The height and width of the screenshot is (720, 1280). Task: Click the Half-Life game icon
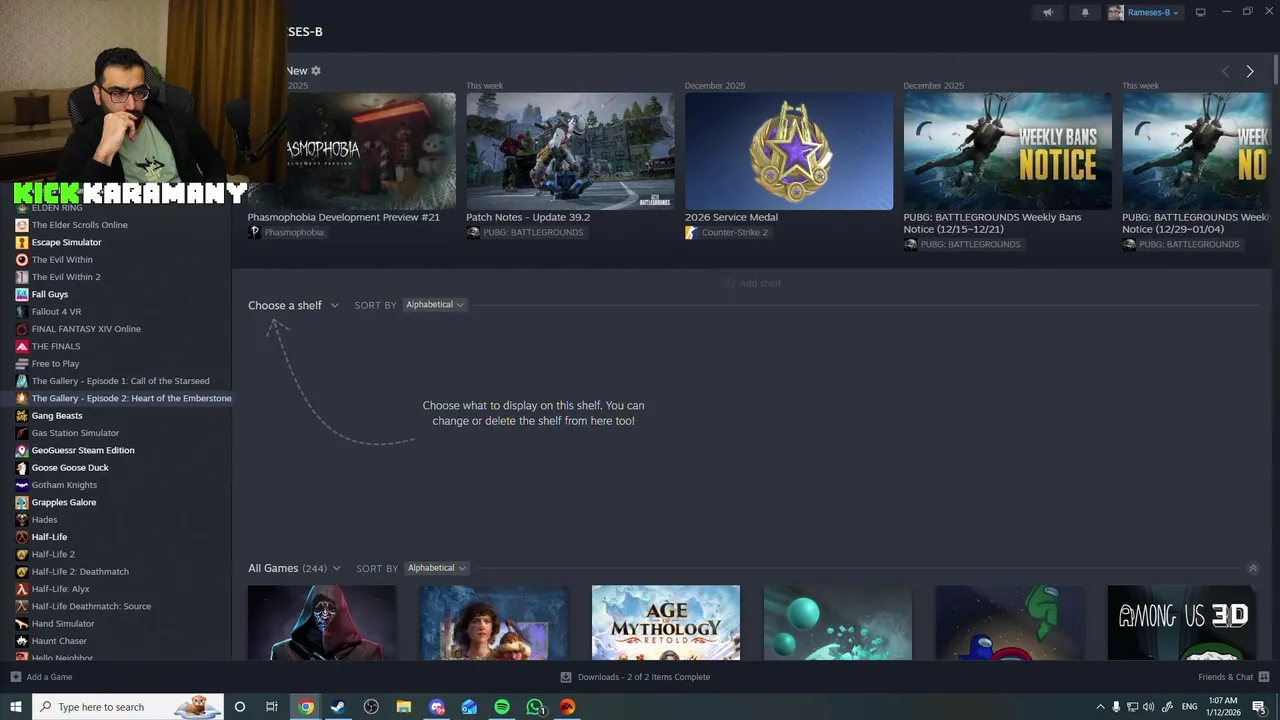click(22, 537)
